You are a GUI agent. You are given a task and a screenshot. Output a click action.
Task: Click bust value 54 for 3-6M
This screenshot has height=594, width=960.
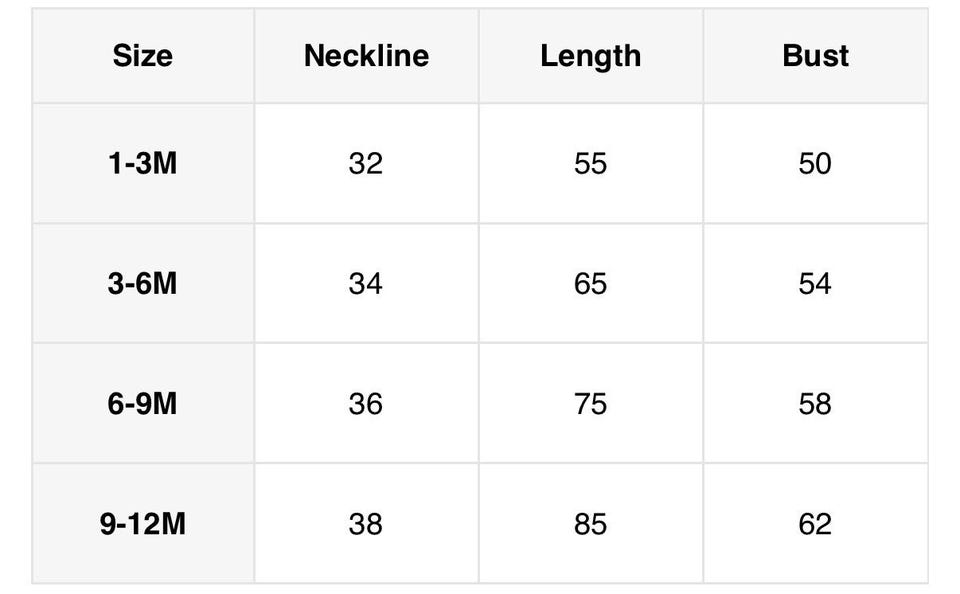tap(815, 283)
